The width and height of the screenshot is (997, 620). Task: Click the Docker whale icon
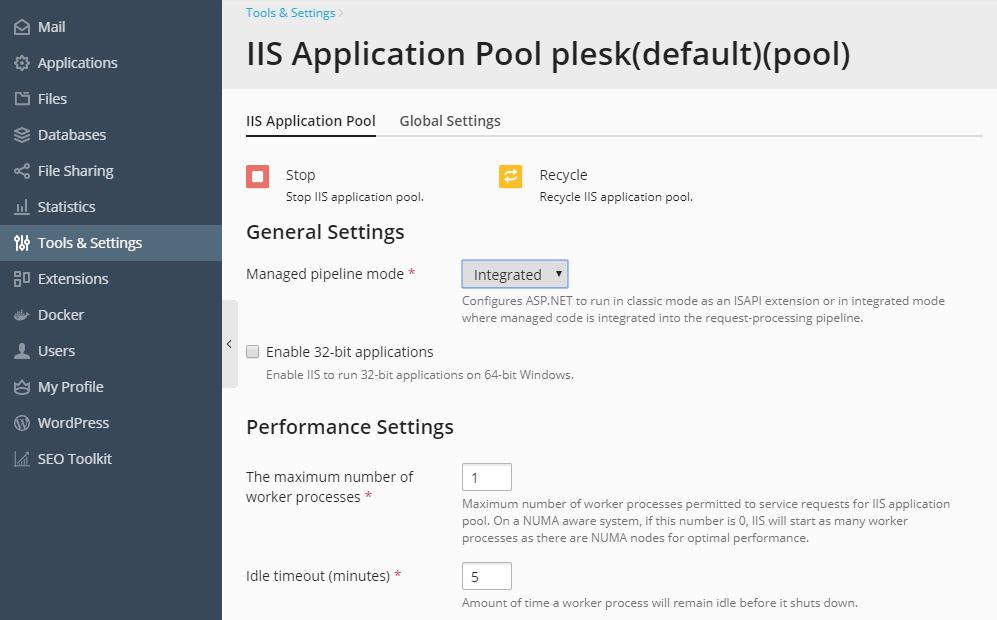(21, 315)
